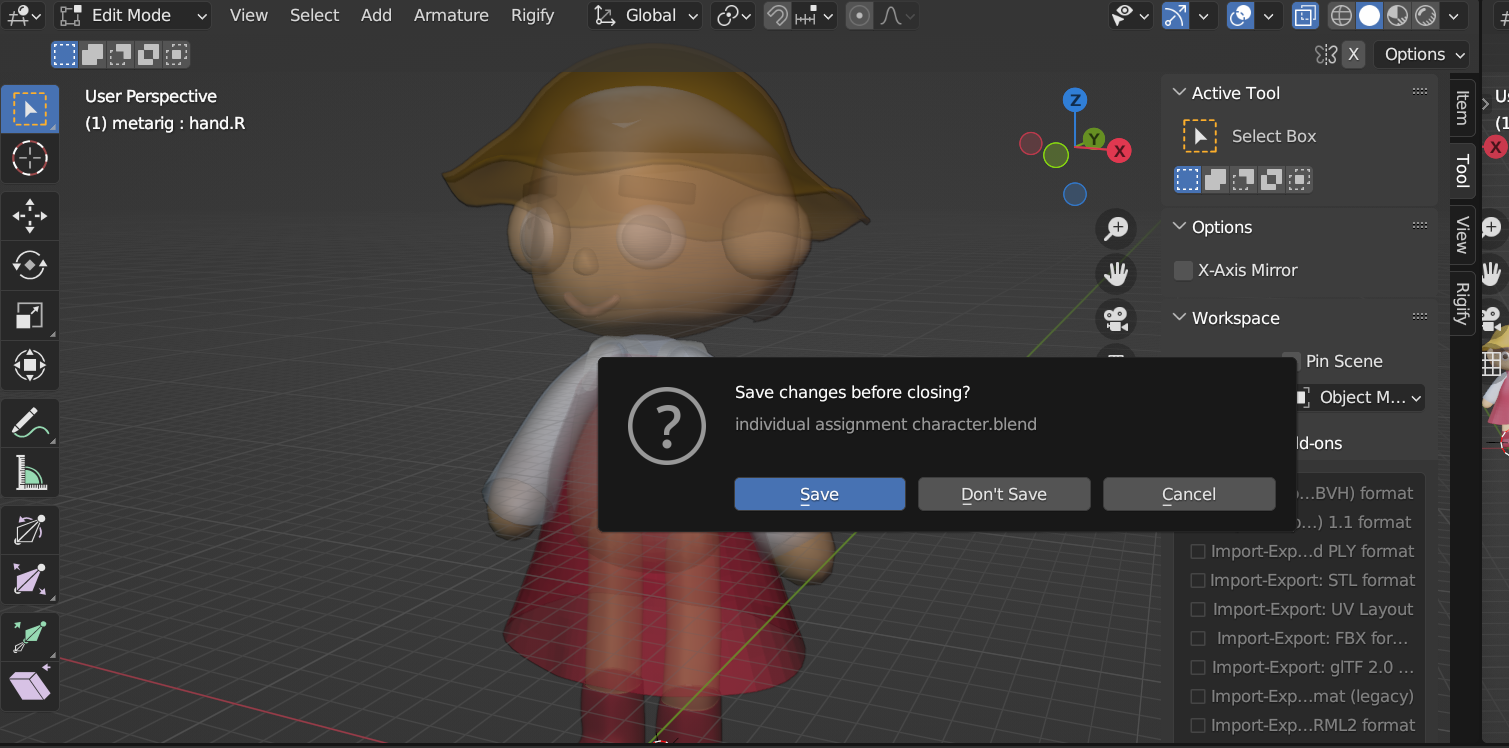
Task: Enable the X-Axis Mirror checkbox
Action: click(1184, 270)
